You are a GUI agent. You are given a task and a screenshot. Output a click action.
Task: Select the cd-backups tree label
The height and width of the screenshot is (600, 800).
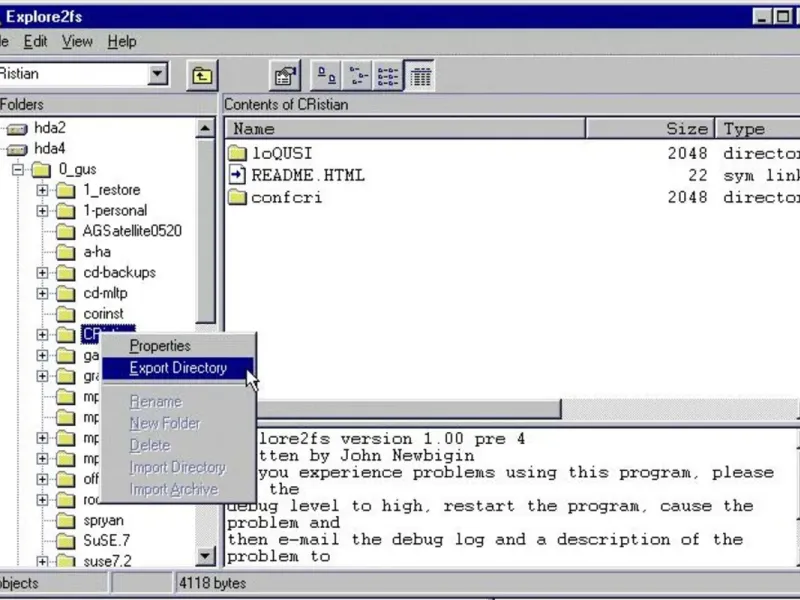119,273
